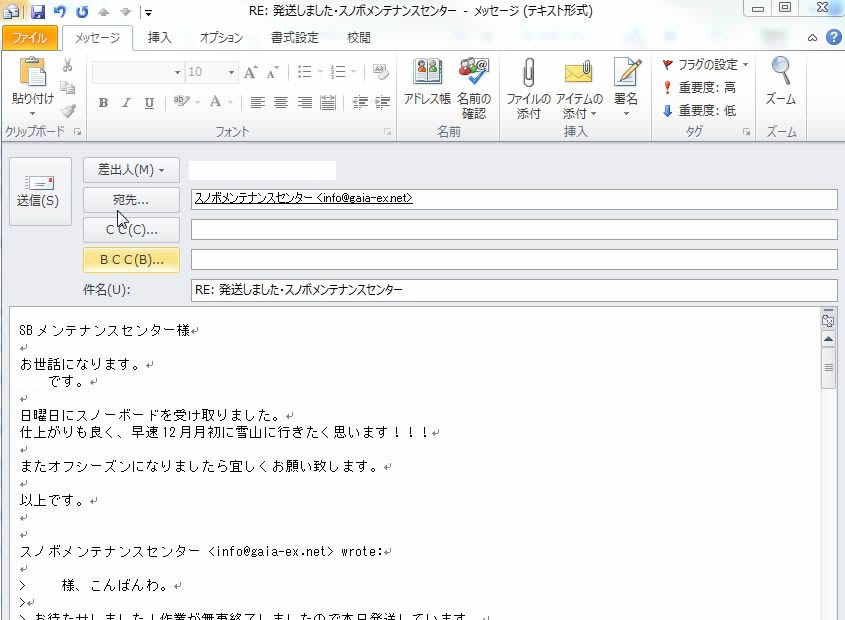845x620 pixels.
Task: Click the text highlight color button
Action: pos(182,102)
